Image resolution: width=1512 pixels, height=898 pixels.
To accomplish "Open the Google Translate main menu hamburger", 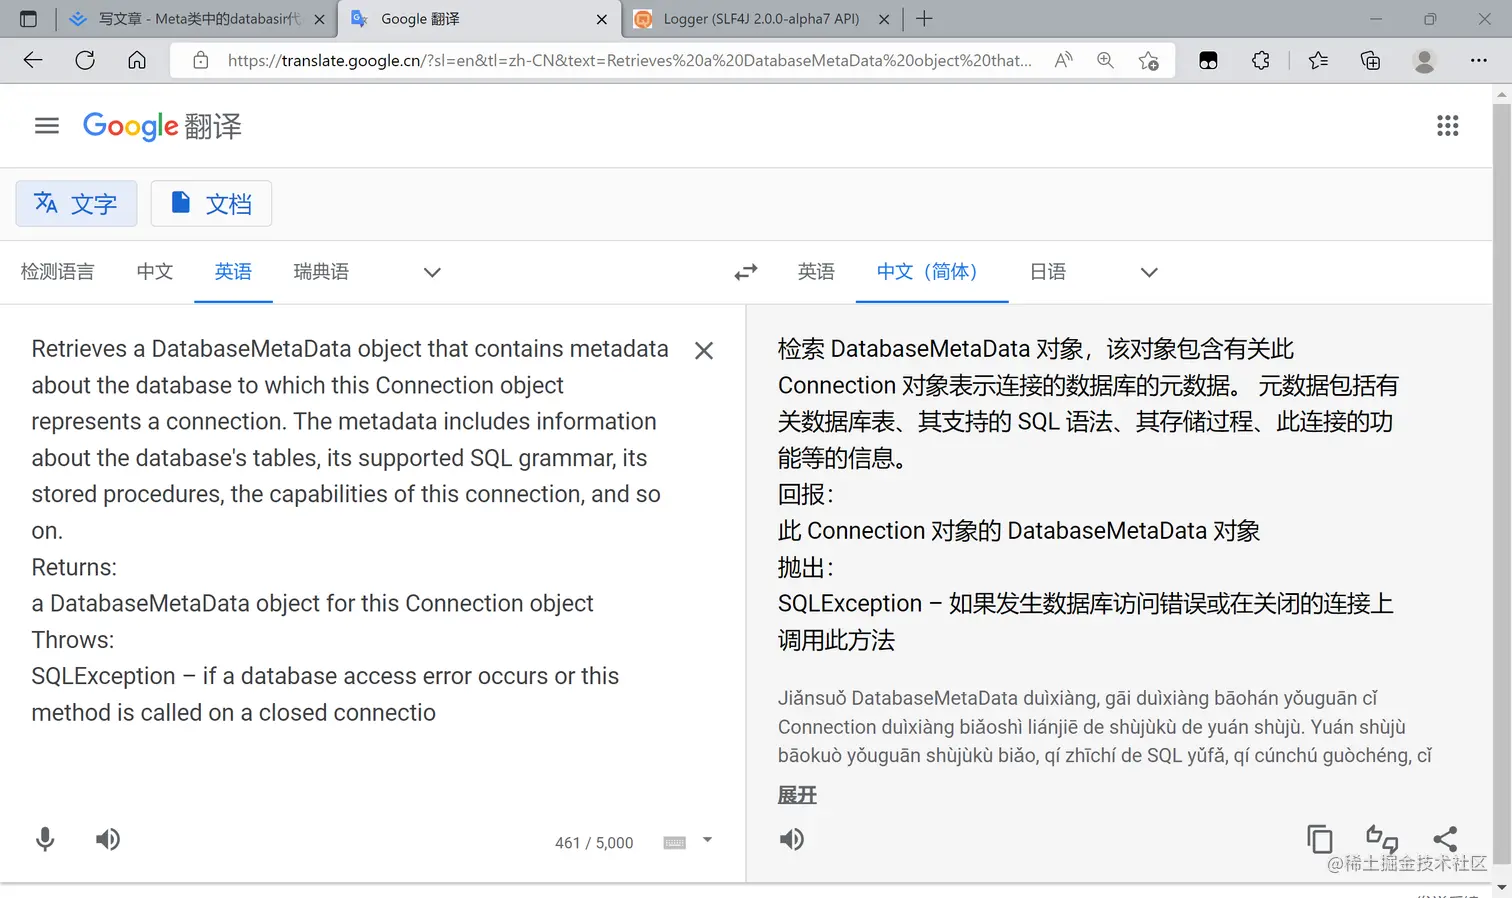I will pyautogui.click(x=47, y=126).
